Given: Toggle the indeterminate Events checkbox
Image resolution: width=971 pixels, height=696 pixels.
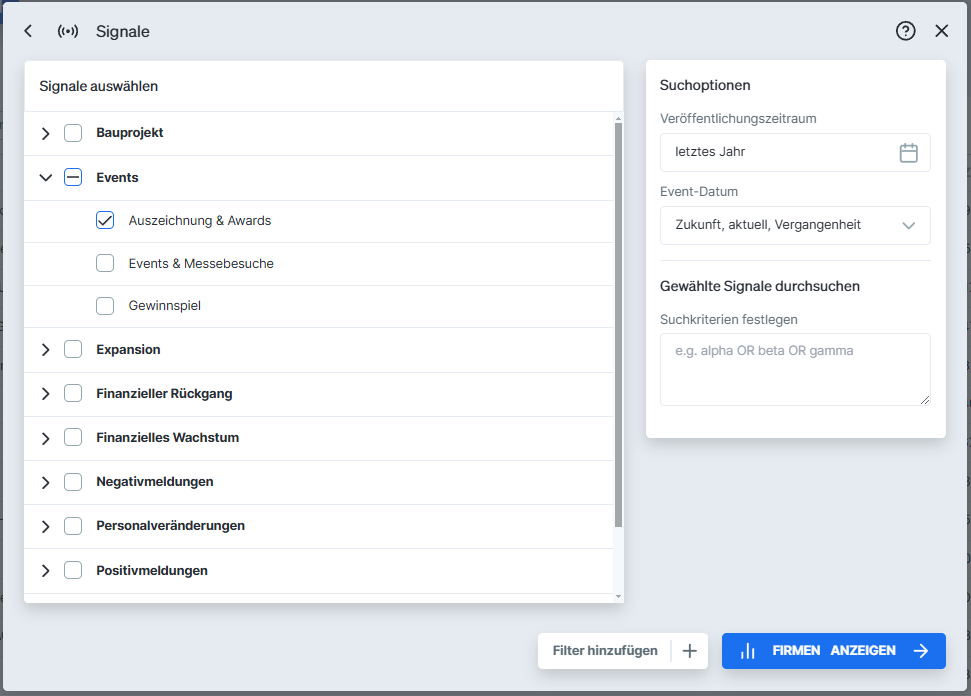Looking at the screenshot, I should (x=73, y=176).
